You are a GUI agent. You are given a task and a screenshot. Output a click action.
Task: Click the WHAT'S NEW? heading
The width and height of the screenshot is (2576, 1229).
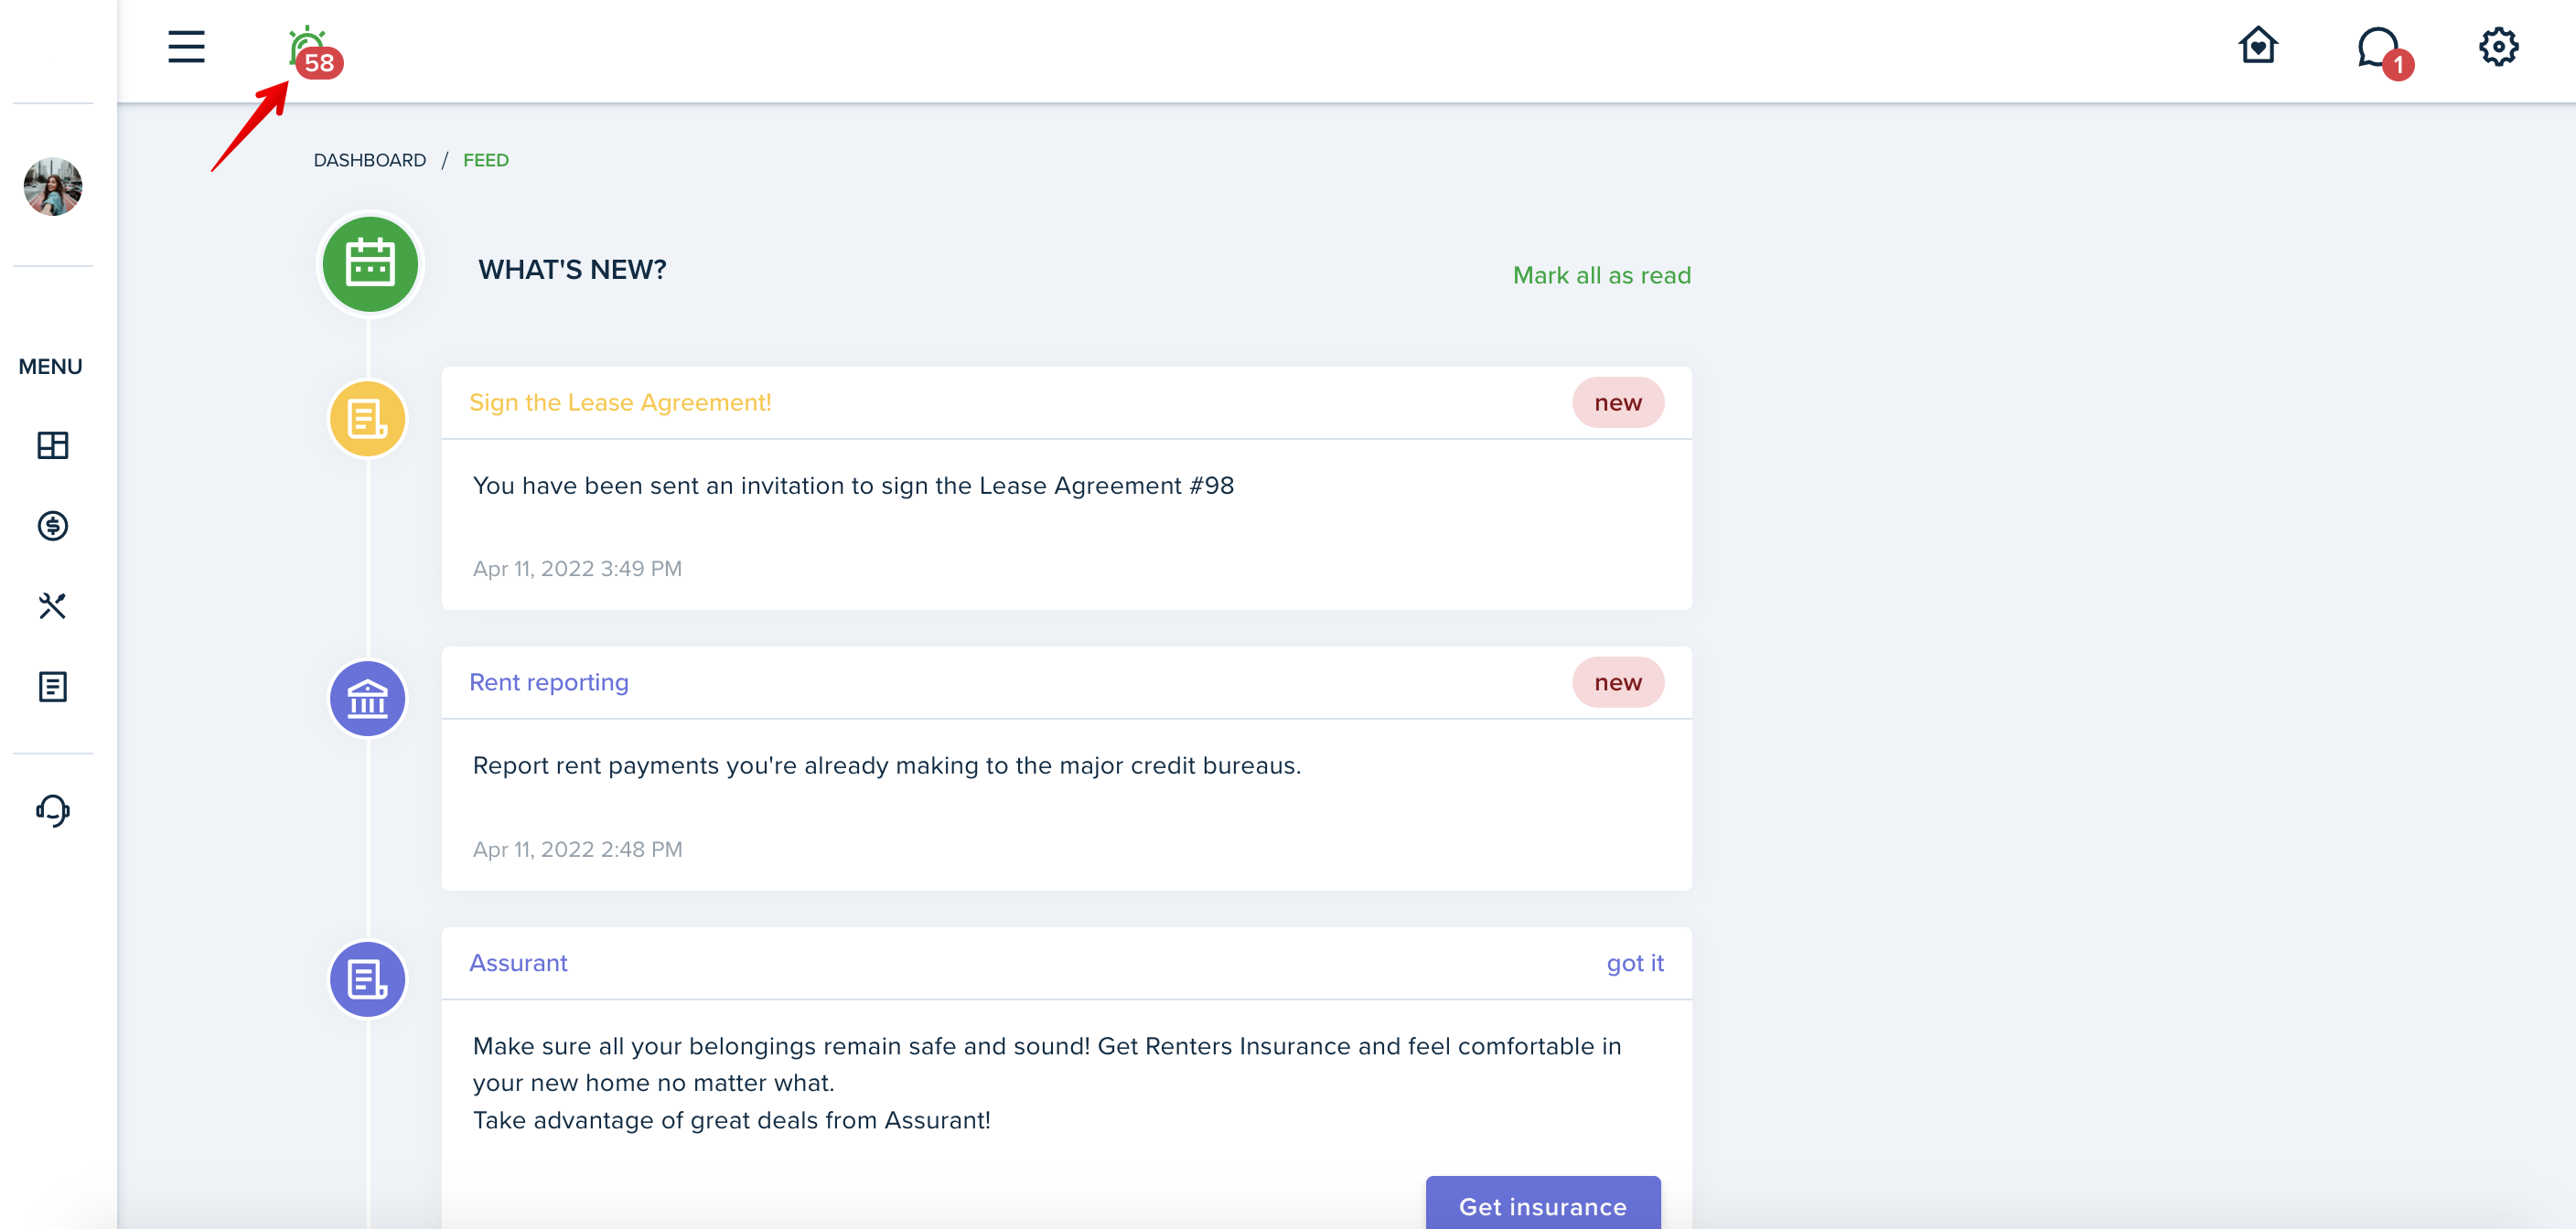pos(572,270)
